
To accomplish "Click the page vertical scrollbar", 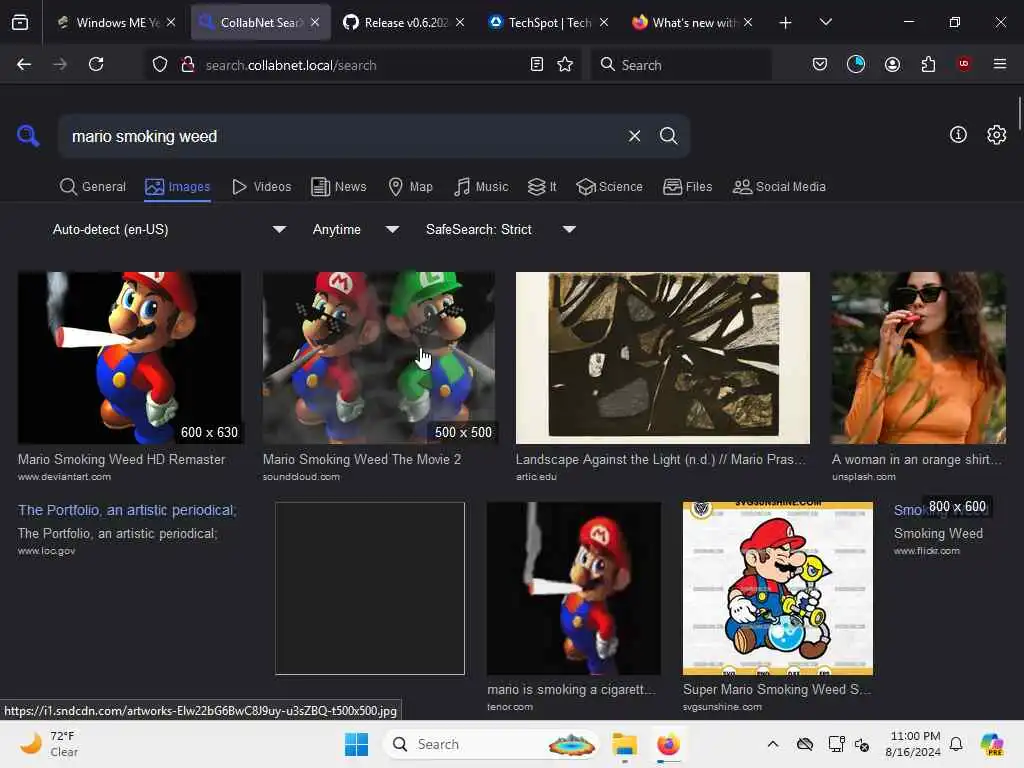I will click(1019, 114).
